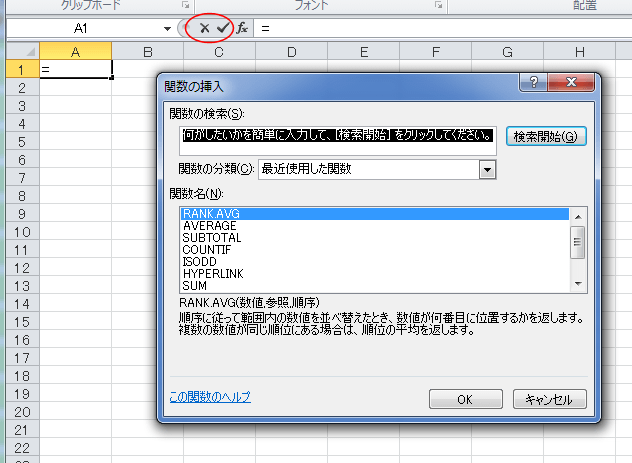
Task: Open the この関数のヘルプ link
Action: 210,397
